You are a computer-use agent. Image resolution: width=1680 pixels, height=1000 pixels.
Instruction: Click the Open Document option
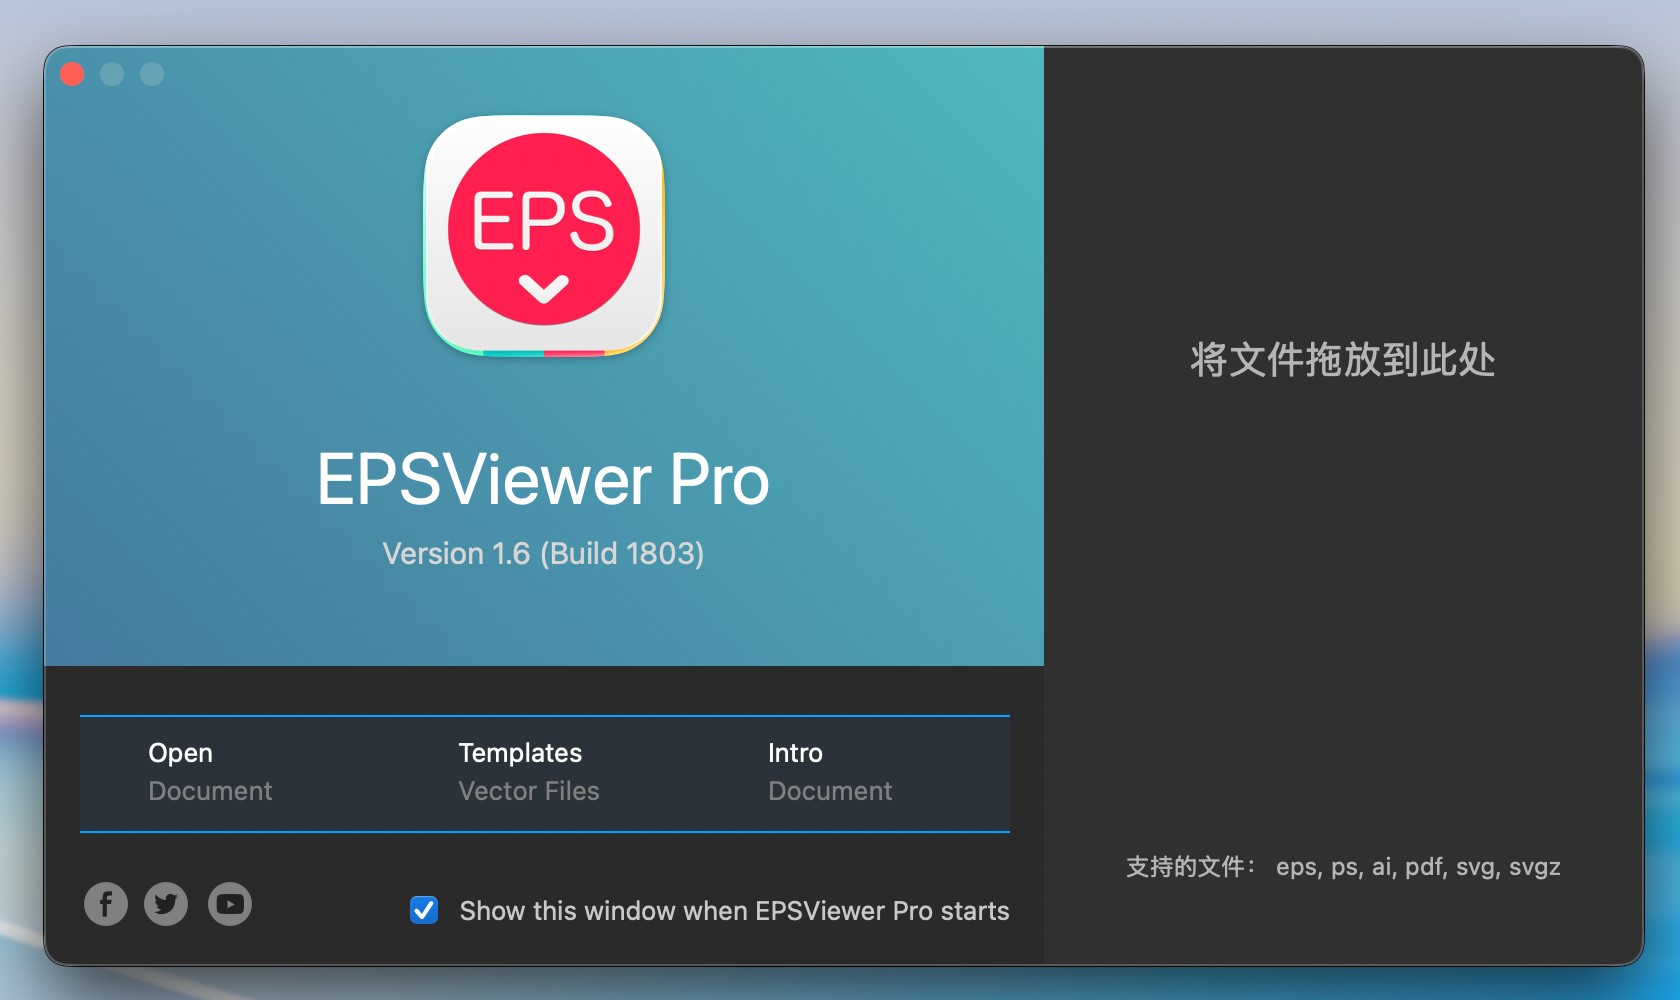pyautogui.click(x=210, y=772)
